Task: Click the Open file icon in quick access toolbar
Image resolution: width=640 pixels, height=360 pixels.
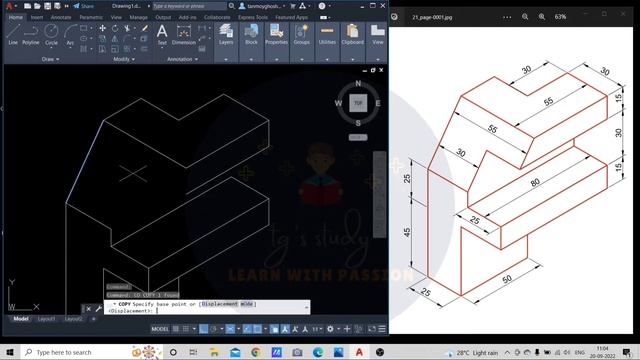Action: [37, 6]
